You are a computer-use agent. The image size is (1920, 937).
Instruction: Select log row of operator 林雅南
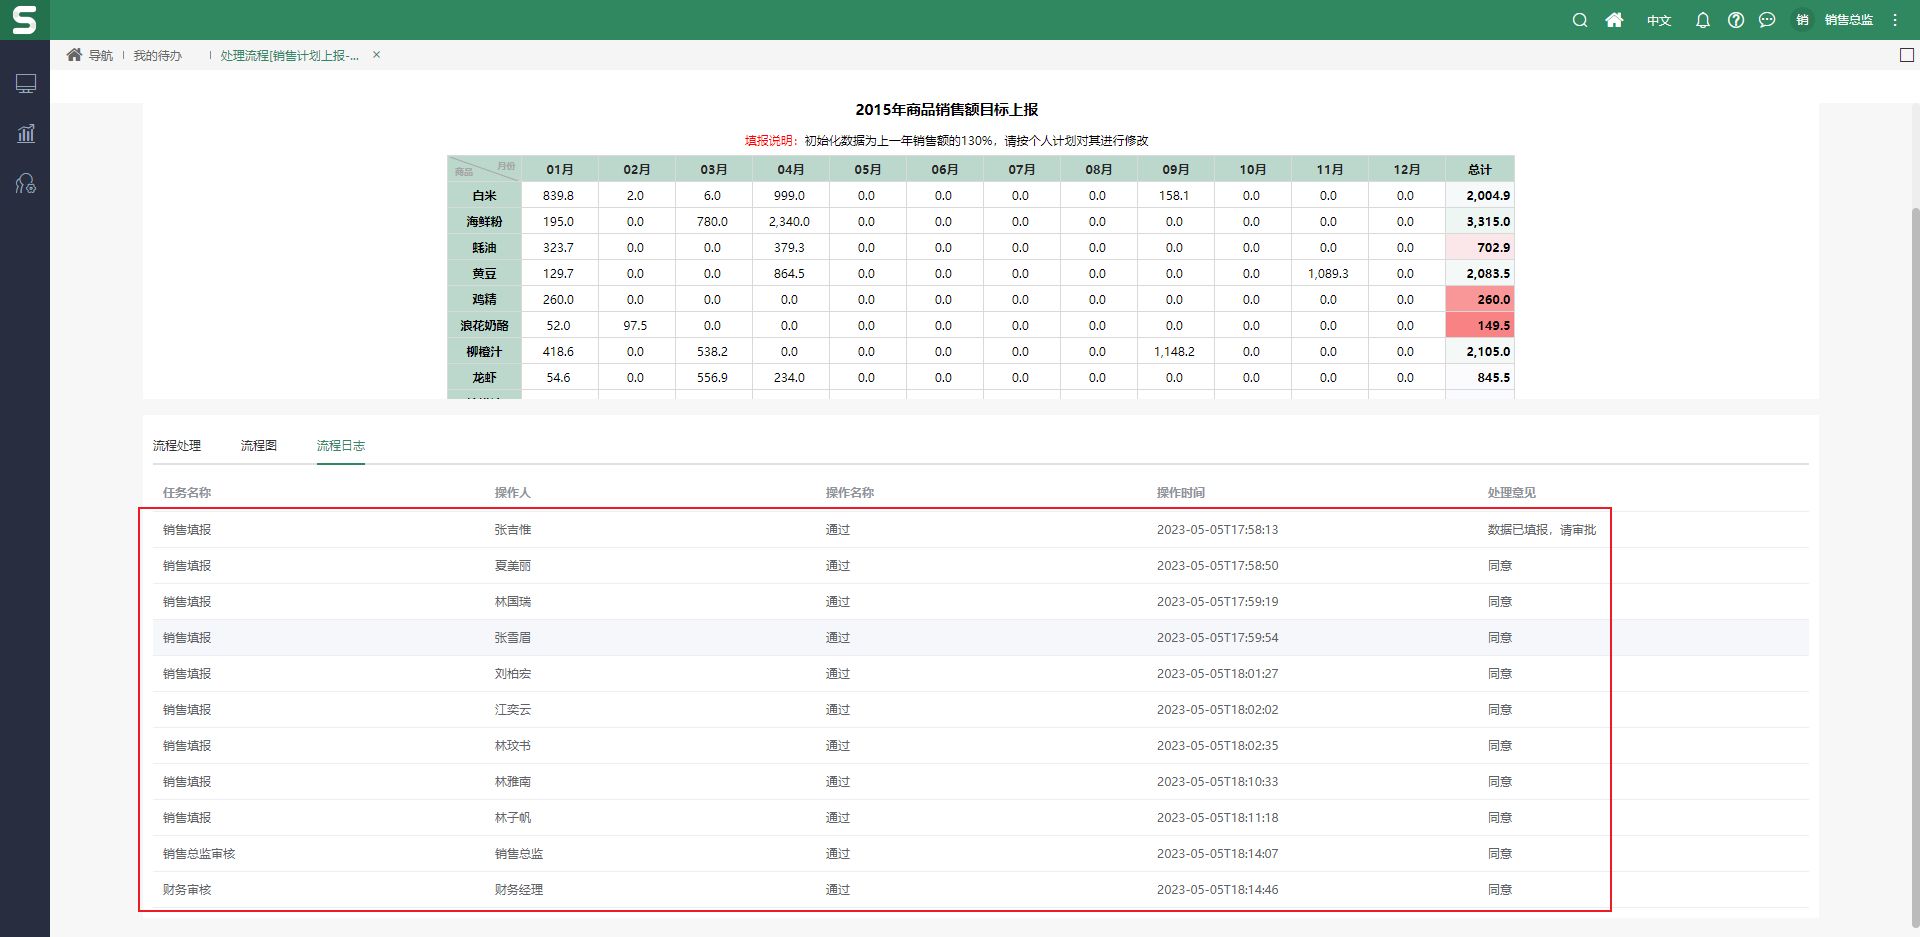pyautogui.click(x=981, y=782)
